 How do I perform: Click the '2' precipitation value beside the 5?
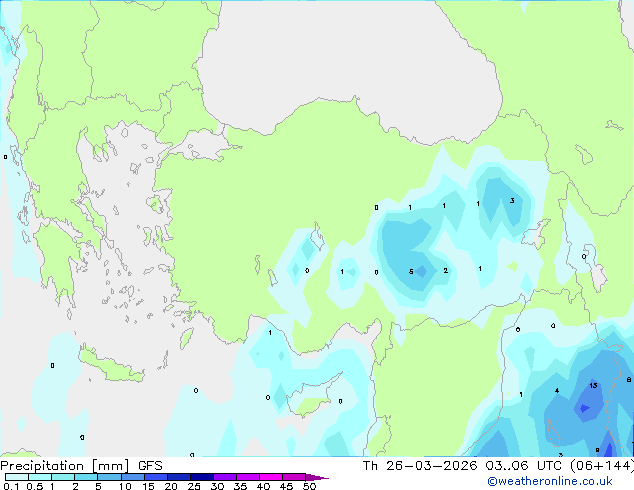click(446, 270)
